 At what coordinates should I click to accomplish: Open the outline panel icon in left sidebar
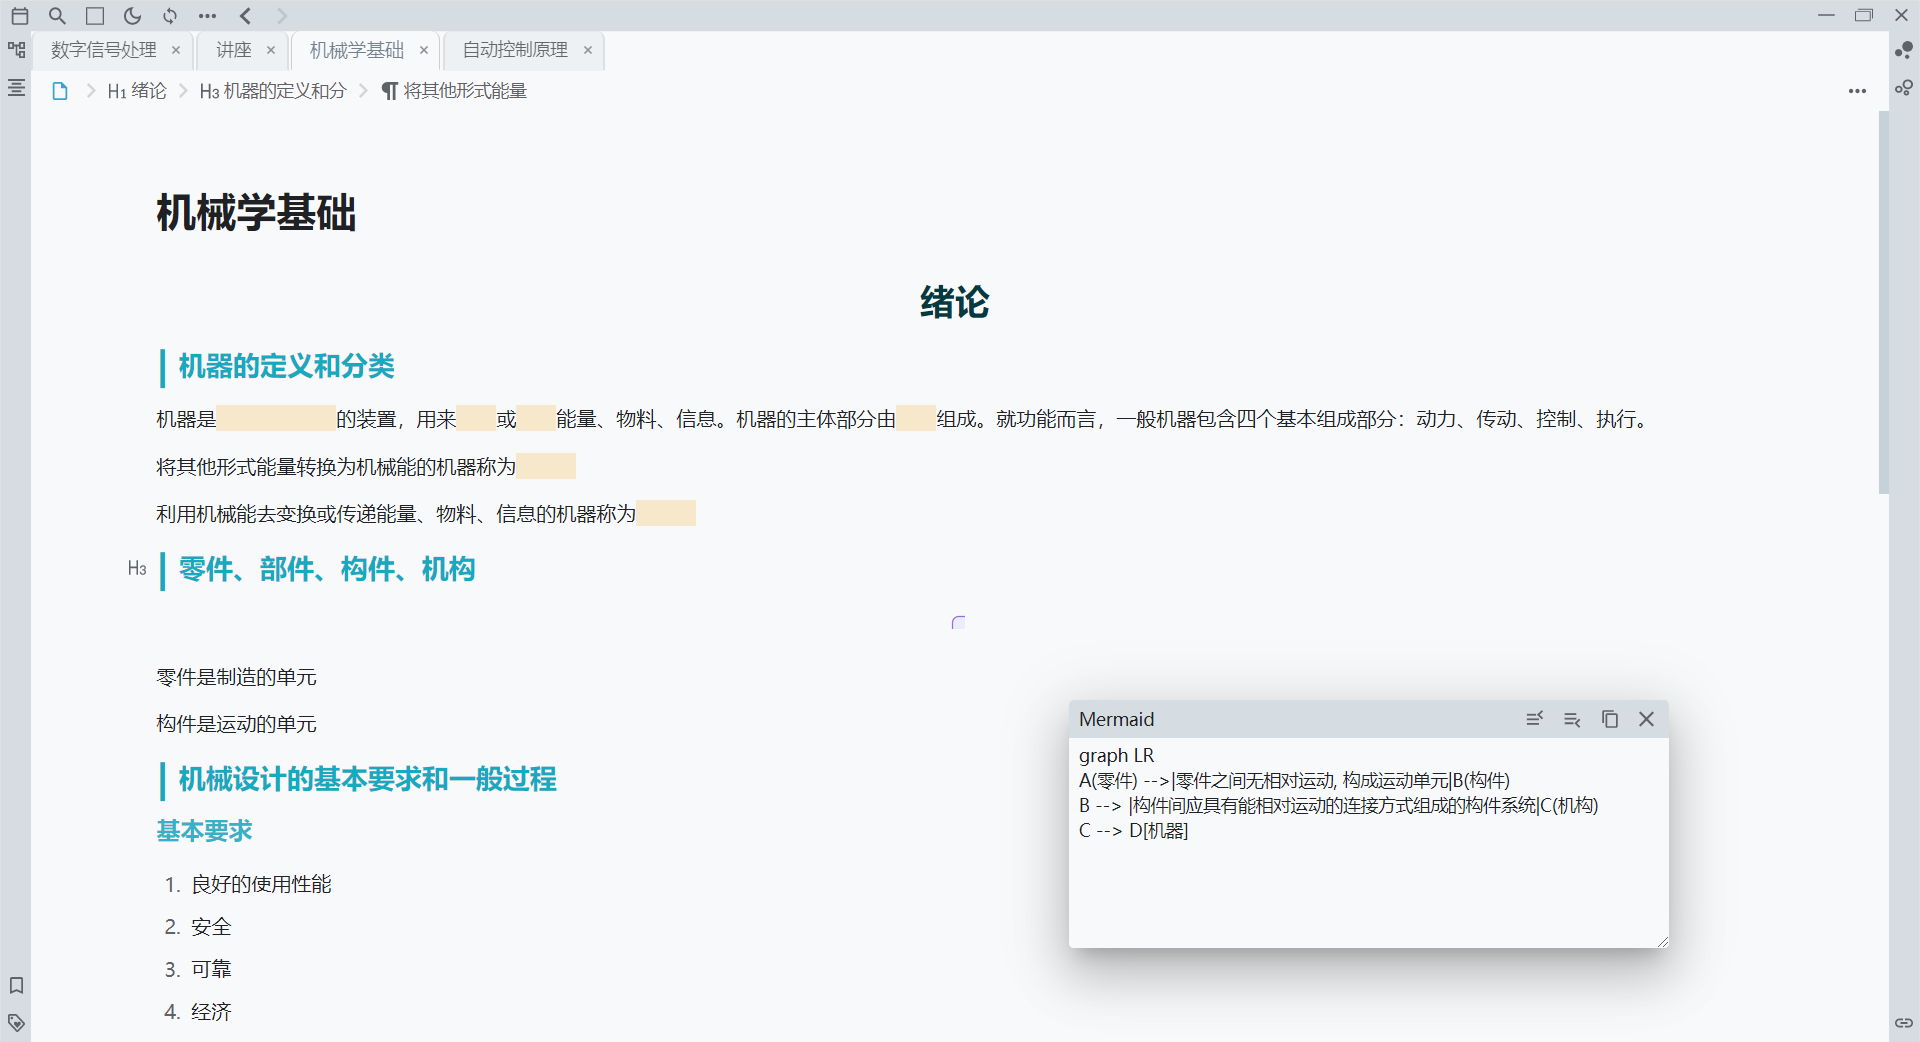pos(16,88)
